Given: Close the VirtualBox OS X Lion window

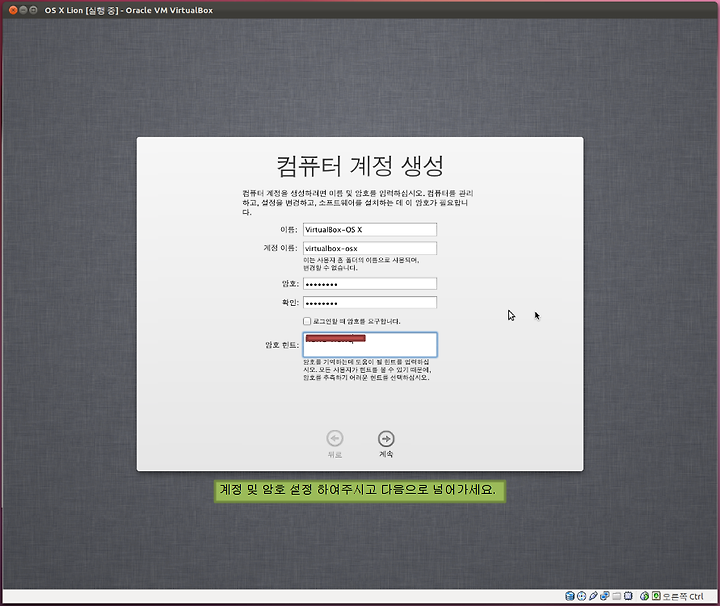Looking at the screenshot, I should pyautogui.click(x=13, y=10).
